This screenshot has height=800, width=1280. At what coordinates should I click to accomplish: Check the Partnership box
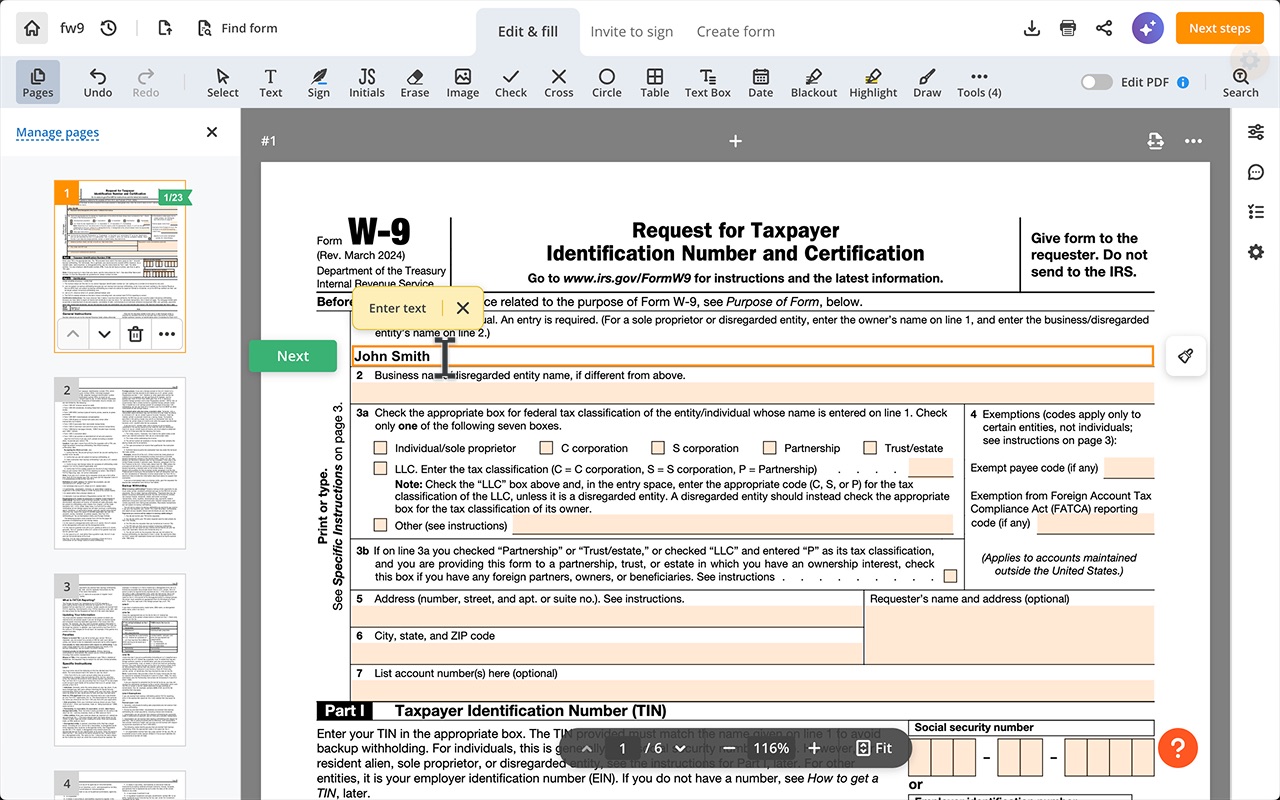[770, 448]
